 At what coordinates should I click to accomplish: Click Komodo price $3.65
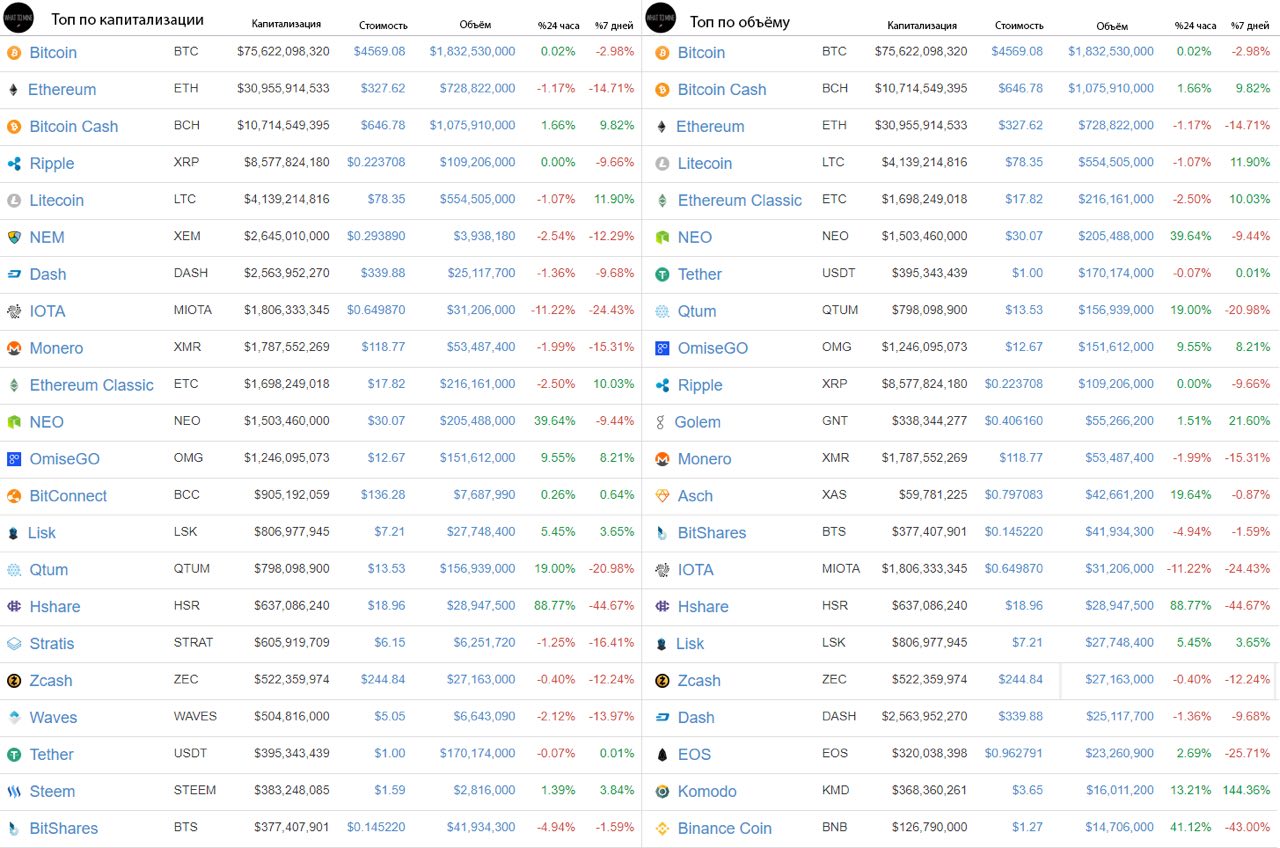tap(1026, 791)
